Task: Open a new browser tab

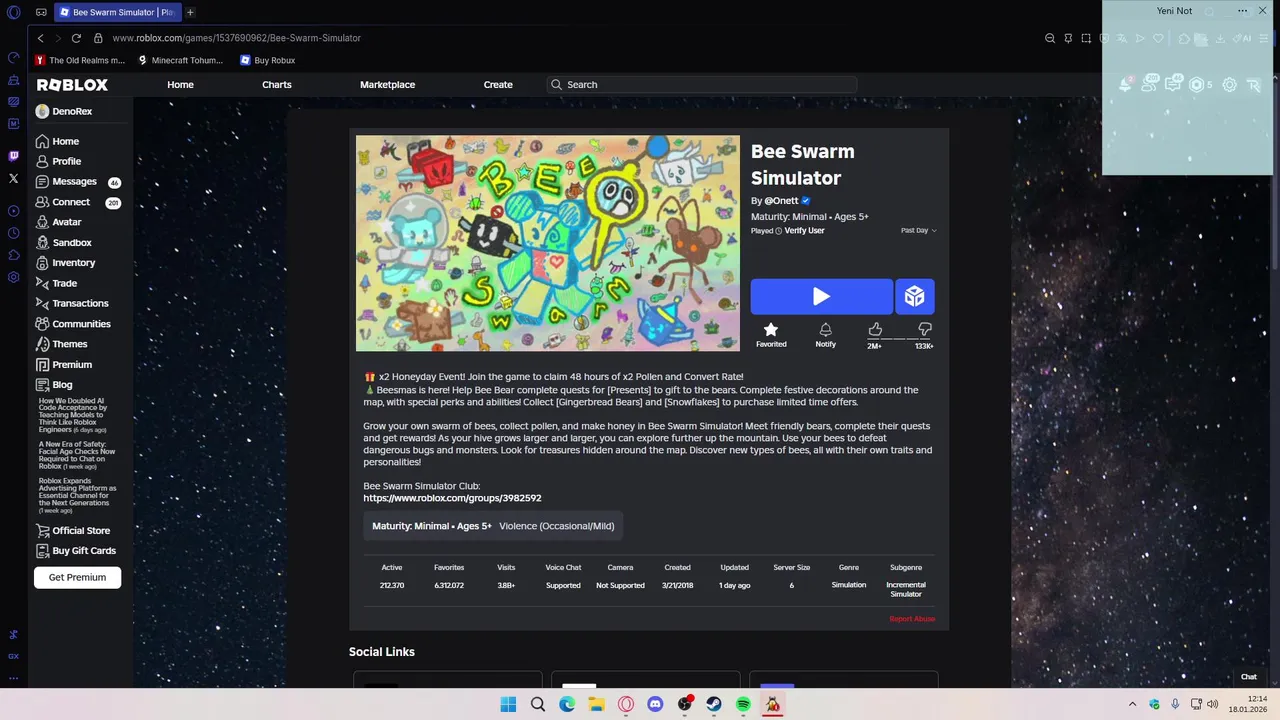Action: tap(190, 12)
